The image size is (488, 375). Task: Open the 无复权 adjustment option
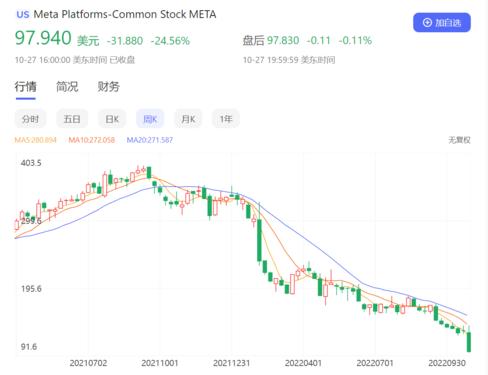tap(459, 140)
